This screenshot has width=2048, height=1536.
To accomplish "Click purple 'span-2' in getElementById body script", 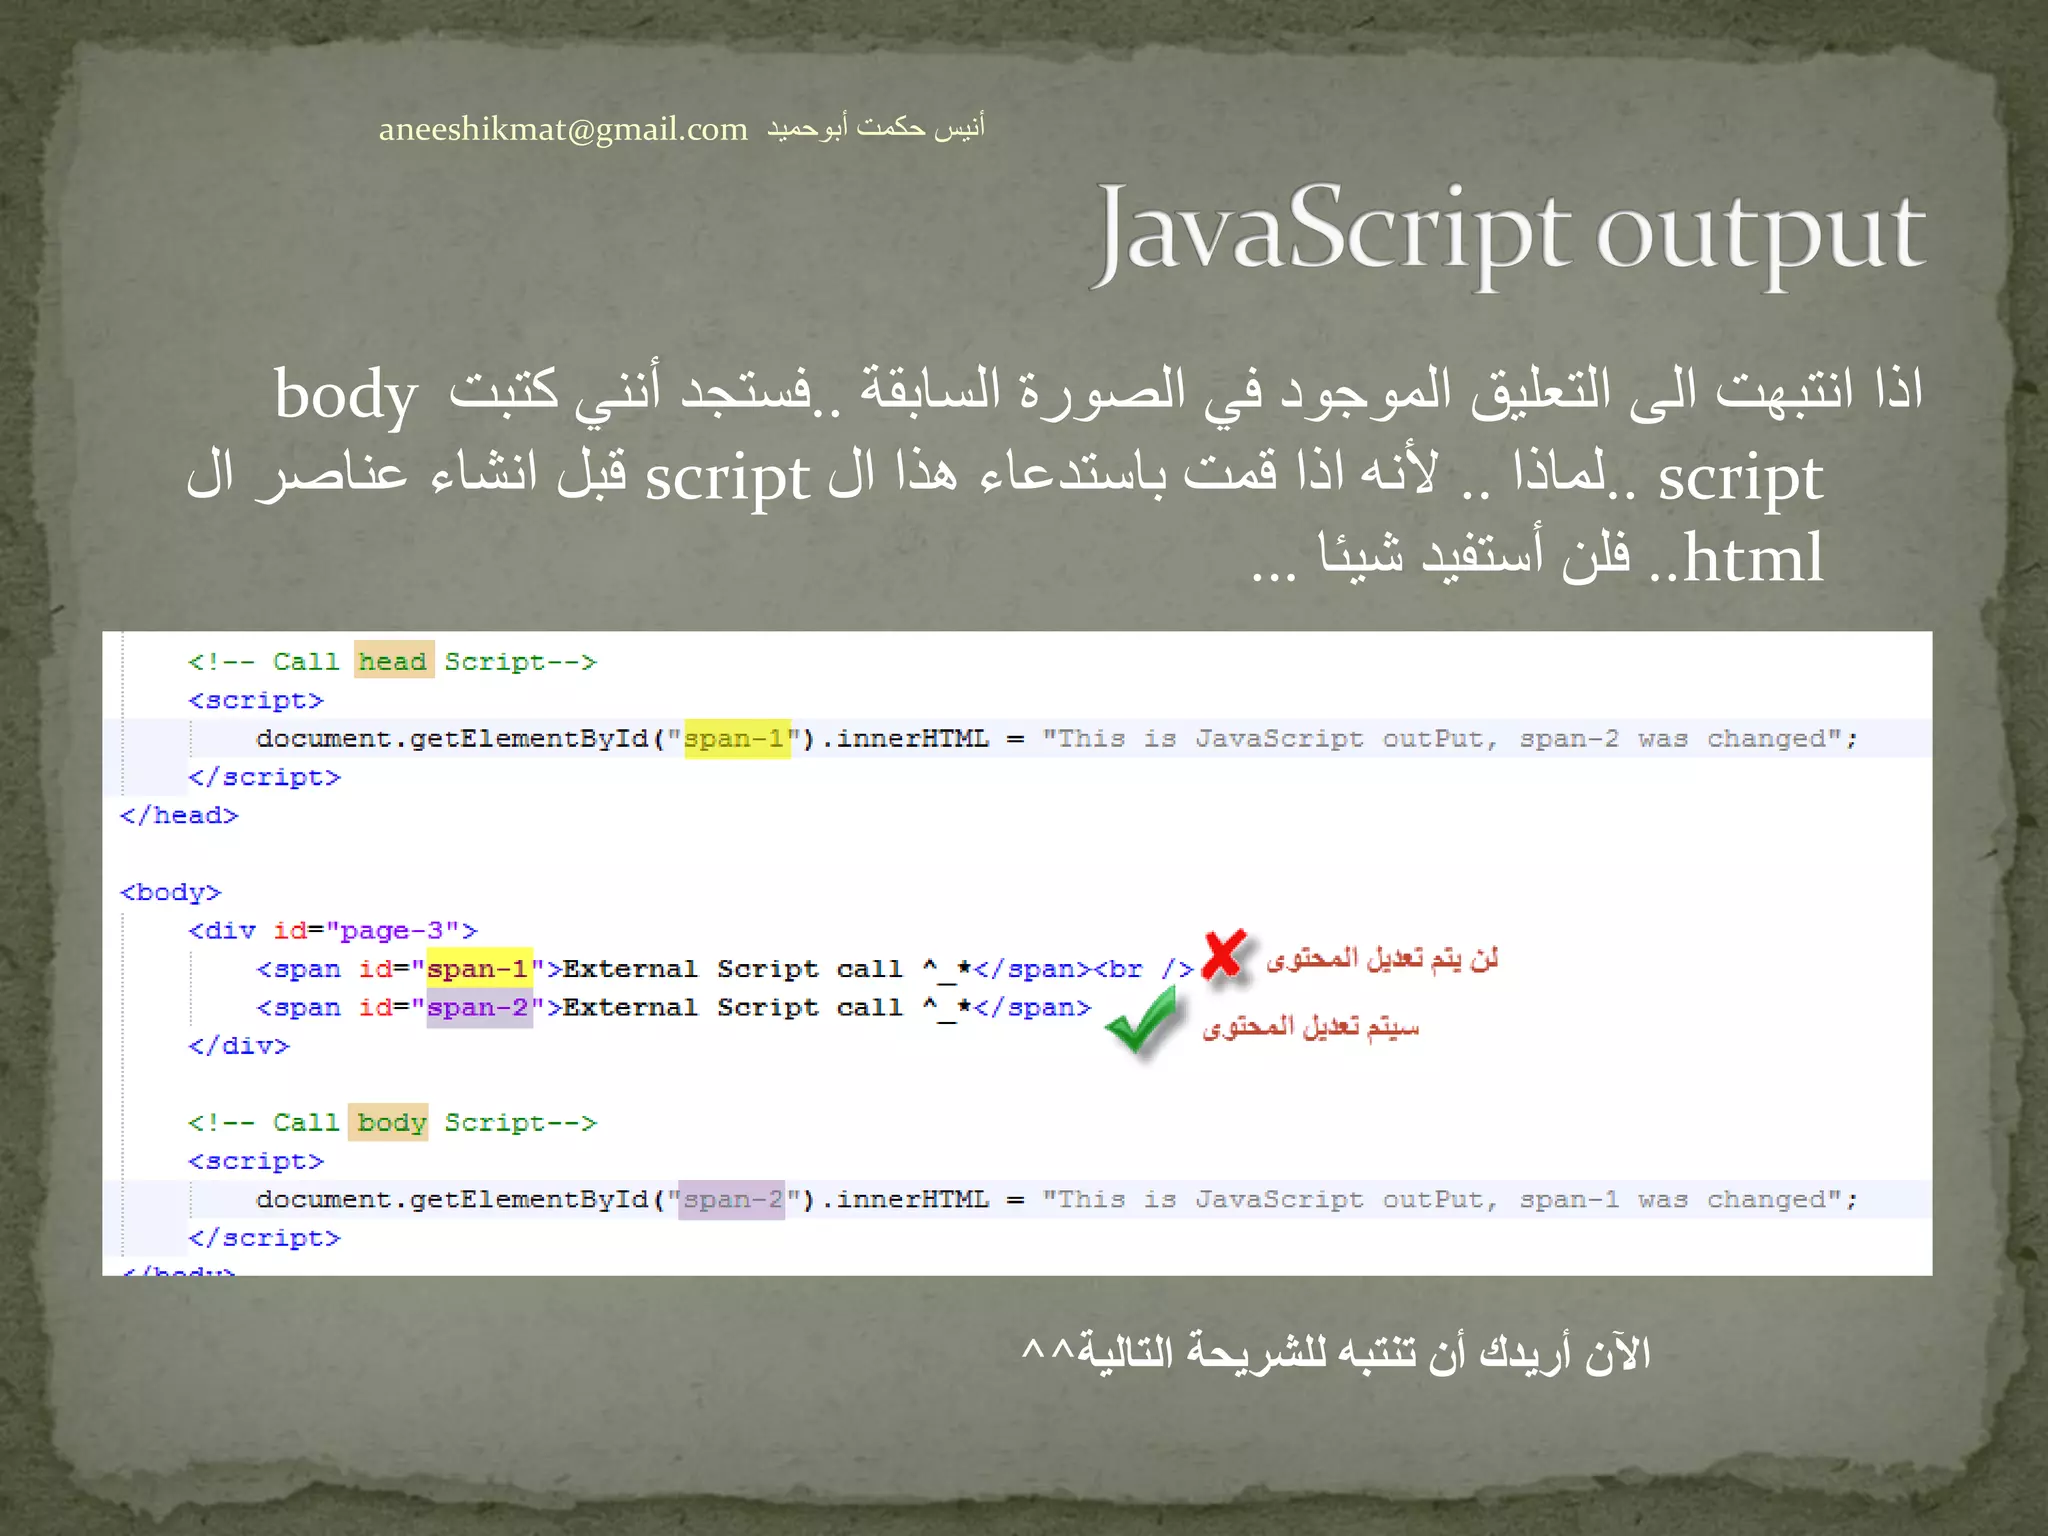I will (x=732, y=1199).
